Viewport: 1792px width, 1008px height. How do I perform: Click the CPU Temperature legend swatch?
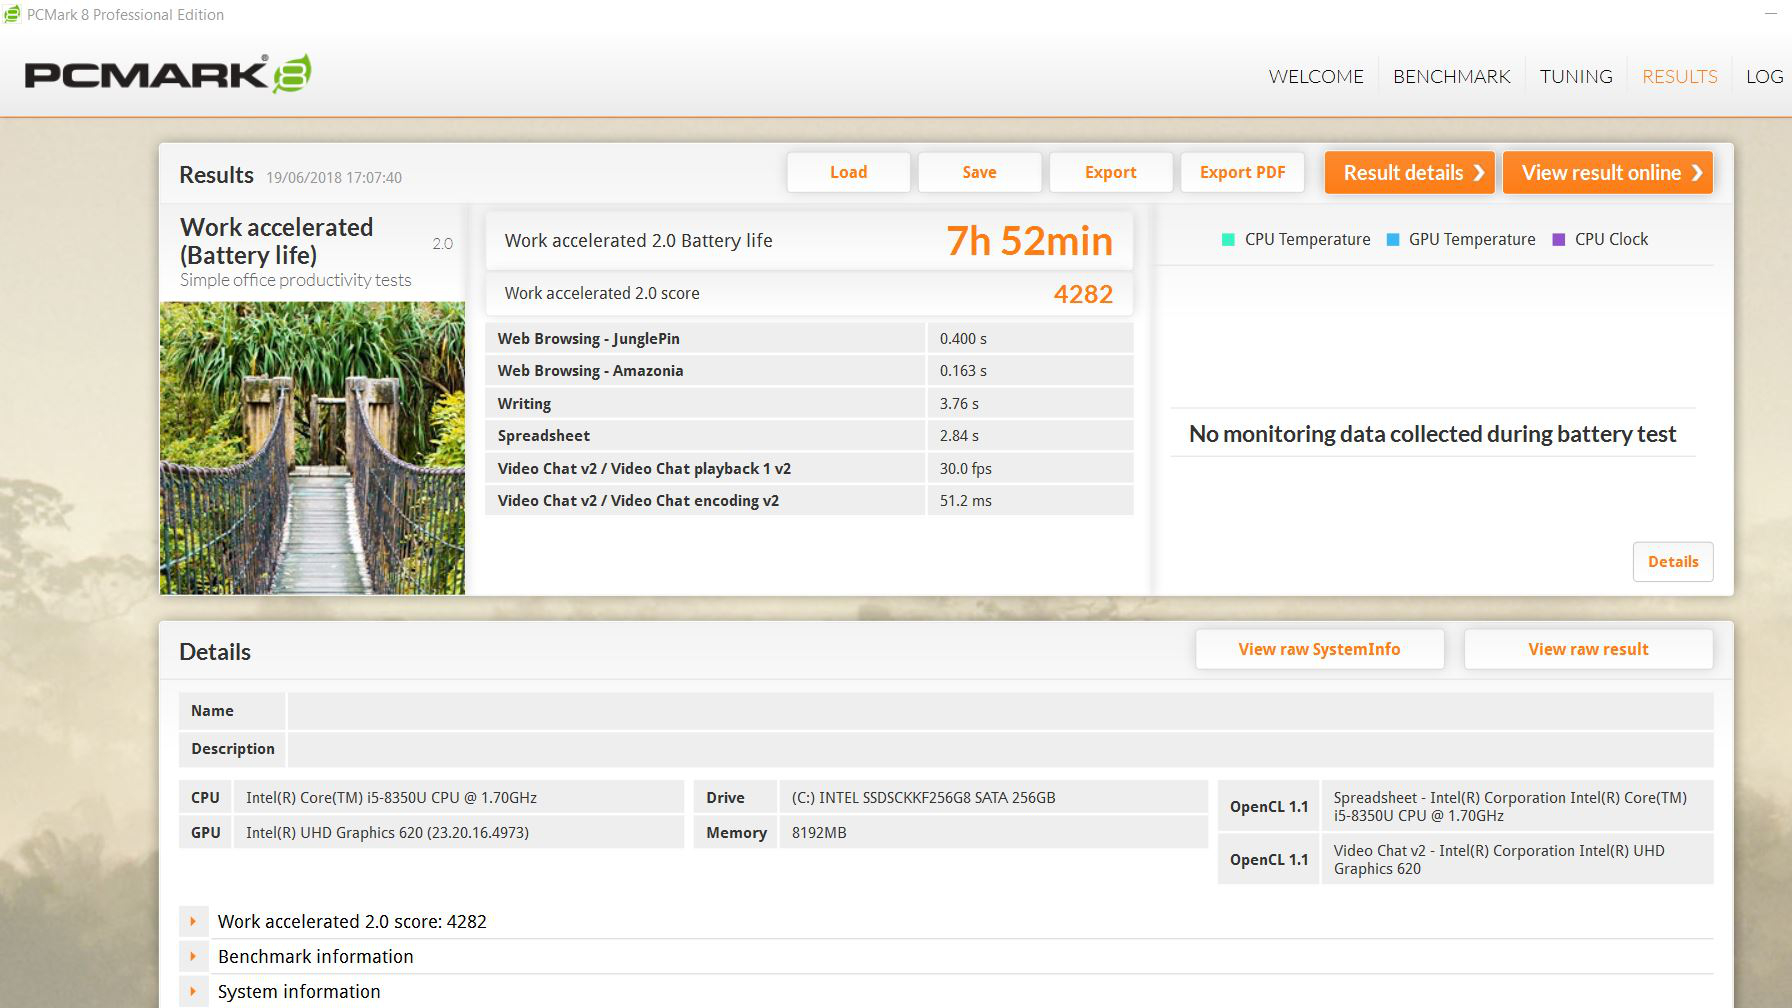1229,239
